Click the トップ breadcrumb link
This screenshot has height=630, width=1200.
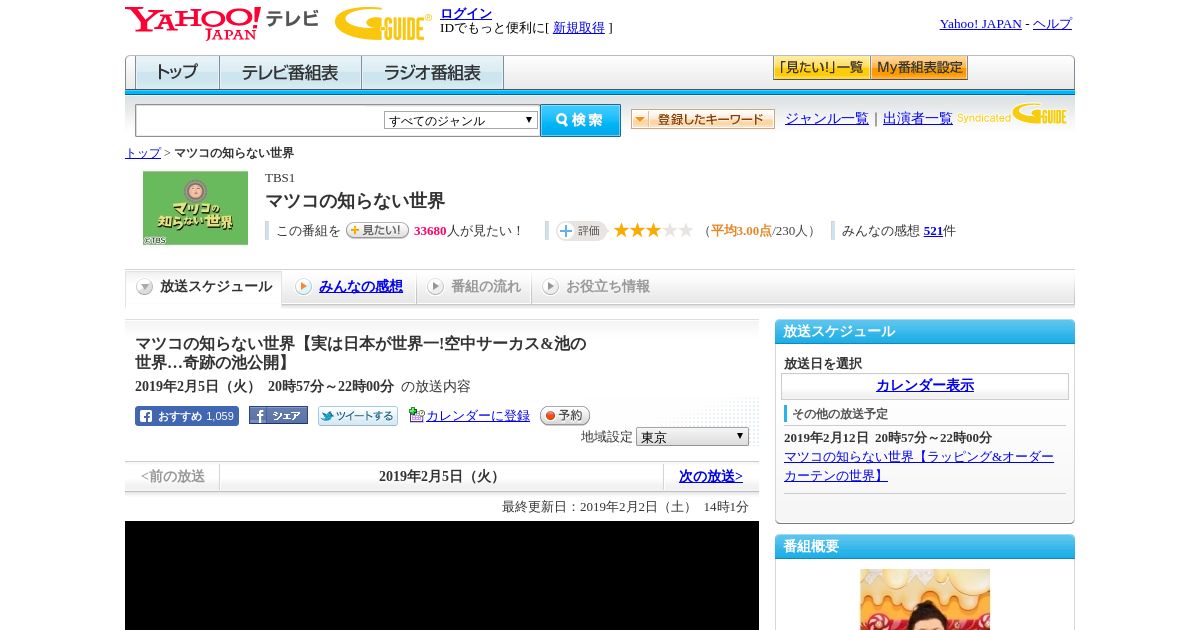[x=143, y=153]
